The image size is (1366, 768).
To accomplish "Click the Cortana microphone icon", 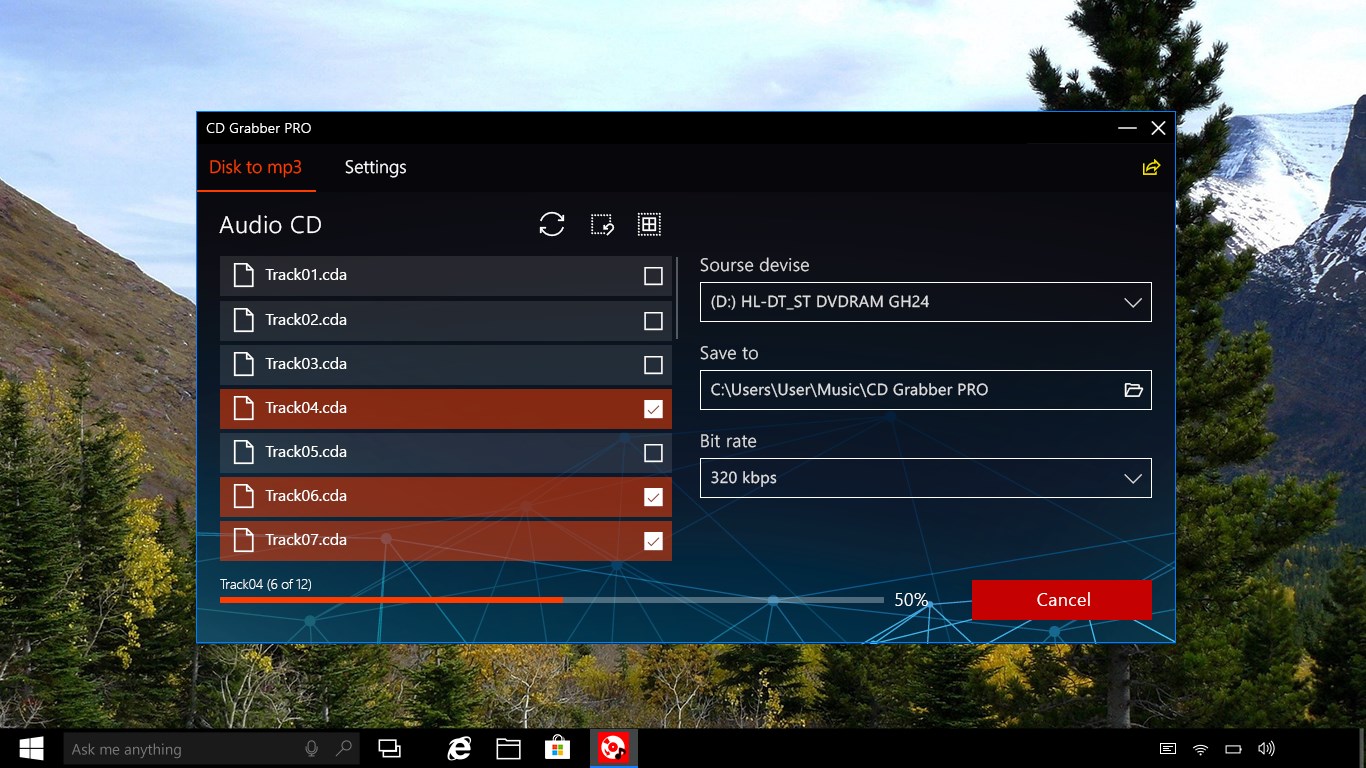I will point(312,748).
